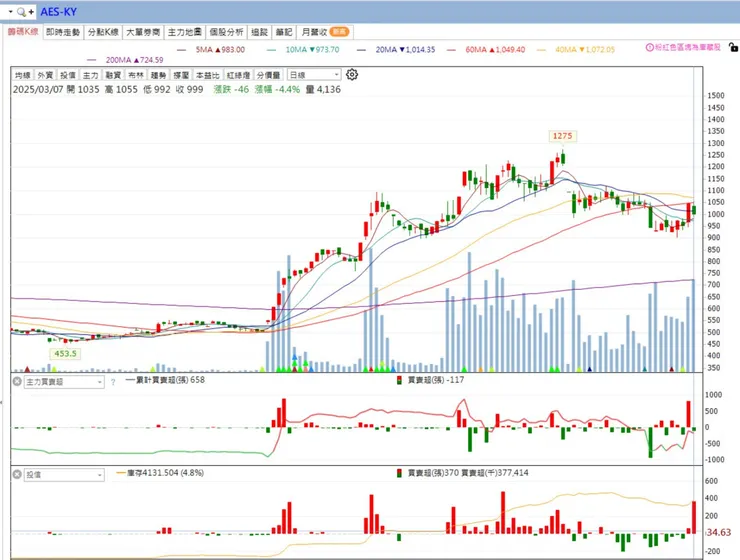740x560 pixels.
Task: Open the 主力買賣超 indicator dropdown
Action: click(x=64, y=382)
